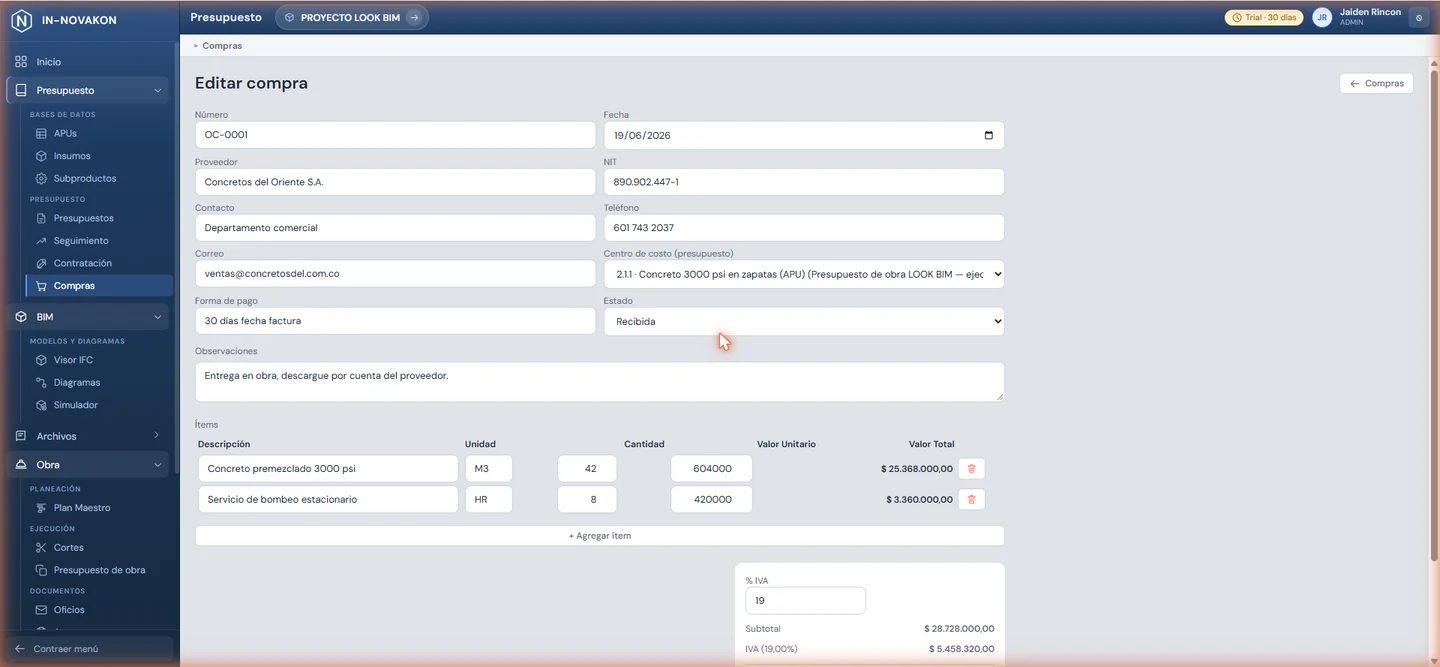Click the Compras back button
The image size is (1440, 667).
pos(1376,84)
